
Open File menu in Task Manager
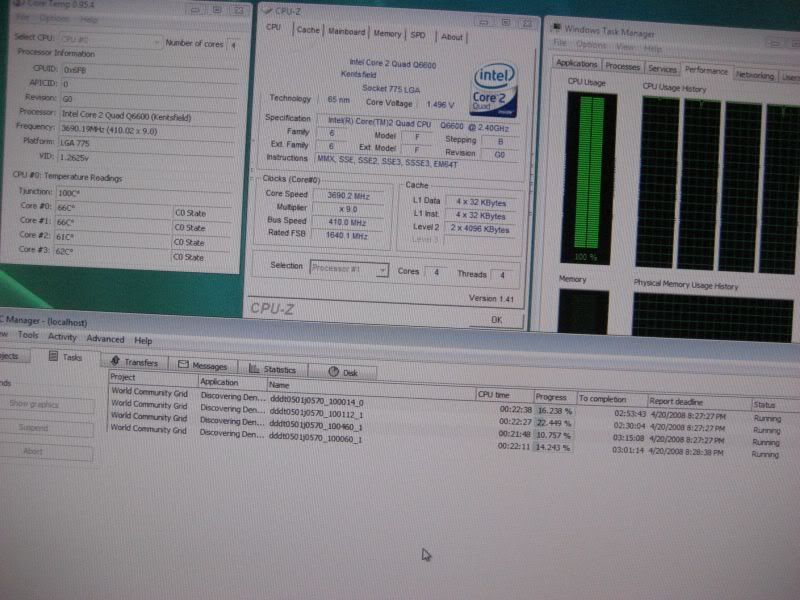tap(559, 43)
